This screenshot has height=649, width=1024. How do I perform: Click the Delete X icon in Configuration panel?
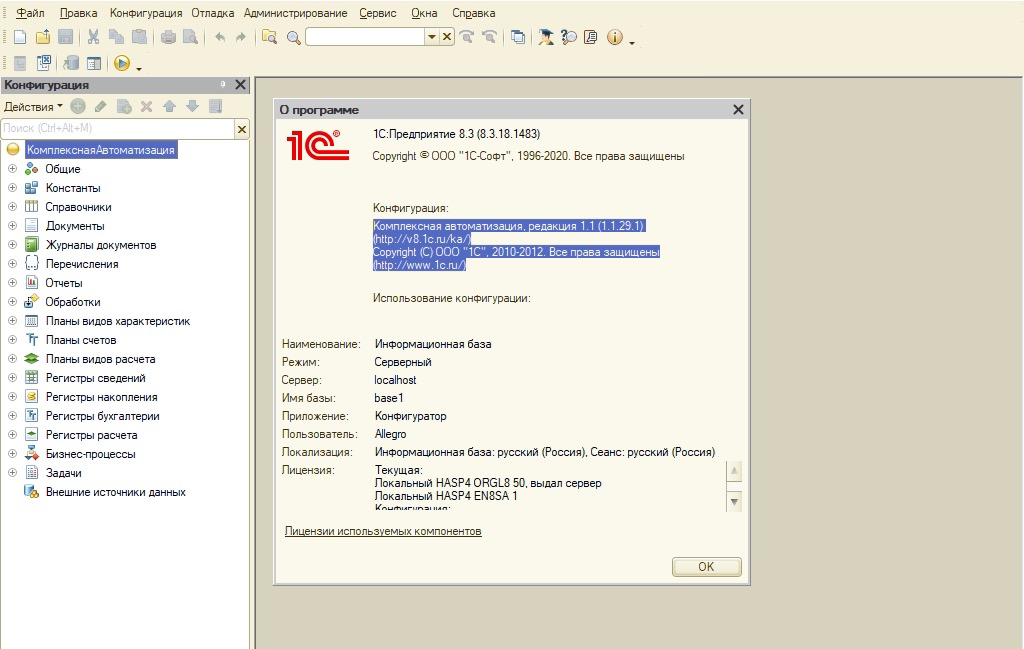pos(146,106)
